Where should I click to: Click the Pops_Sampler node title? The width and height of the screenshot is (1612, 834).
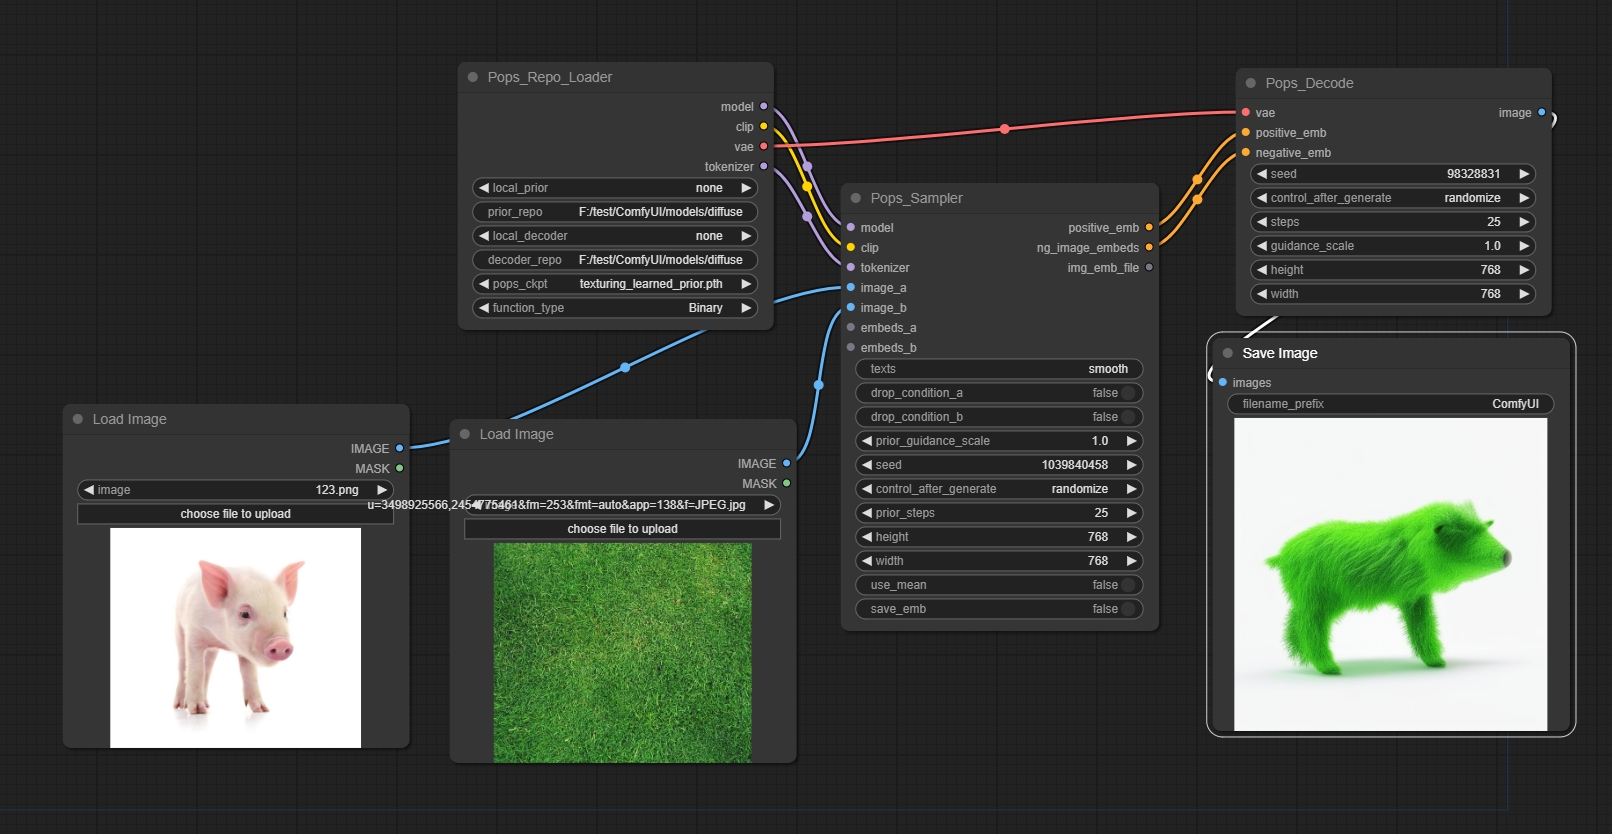click(x=916, y=198)
